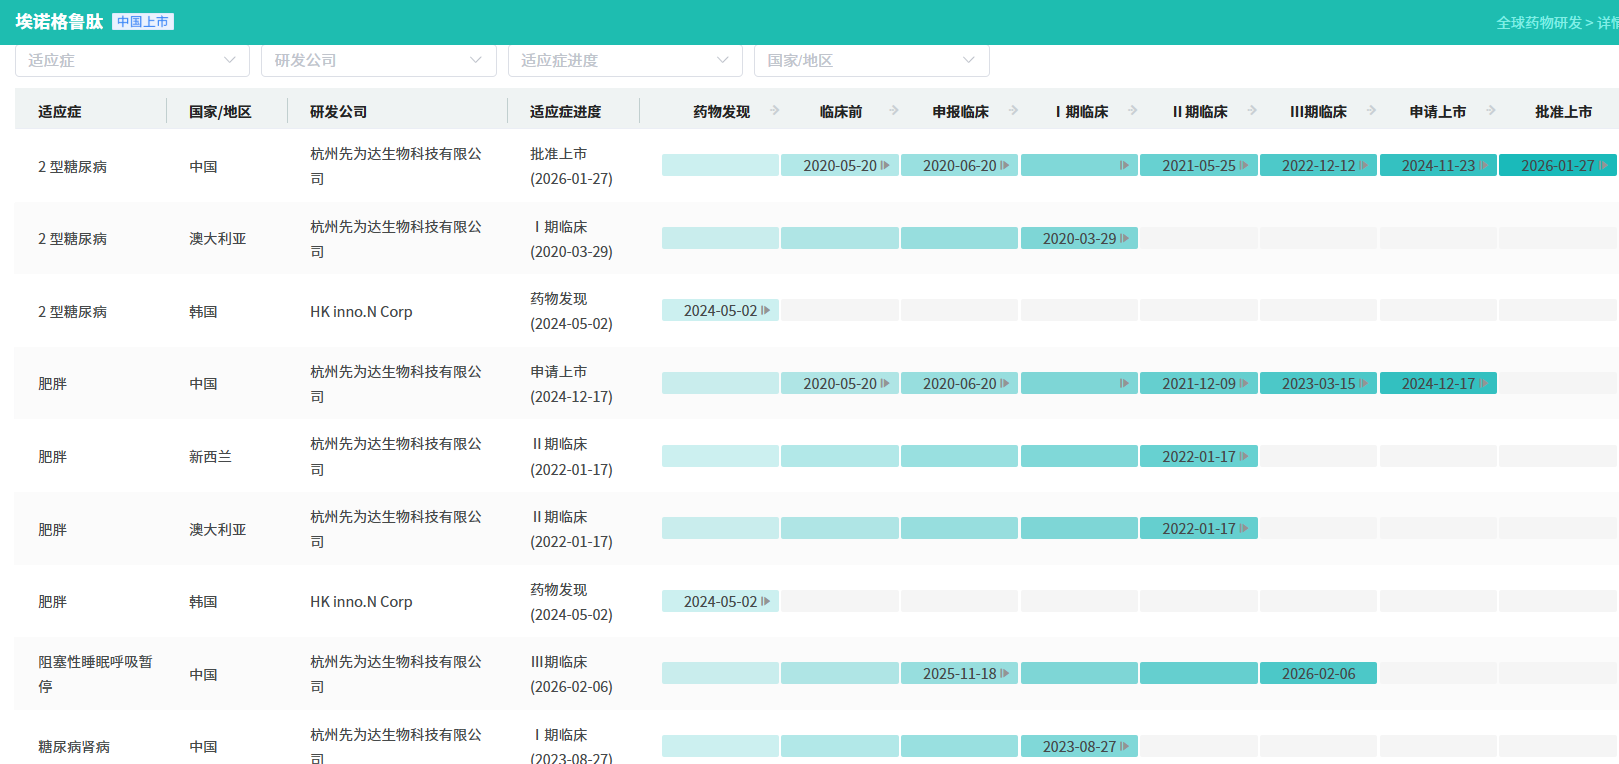Select the 2026-01-27 approval milestone bar
Screen dimensions: 1619x764
1557,166
